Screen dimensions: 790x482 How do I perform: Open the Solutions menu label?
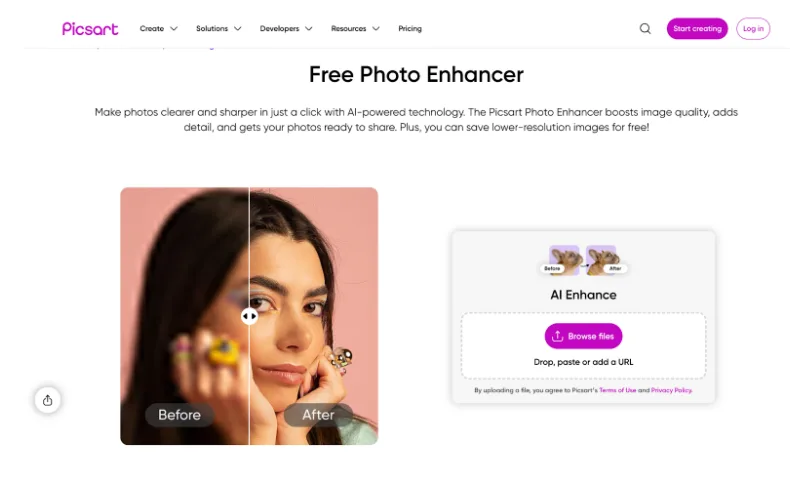(212, 29)
